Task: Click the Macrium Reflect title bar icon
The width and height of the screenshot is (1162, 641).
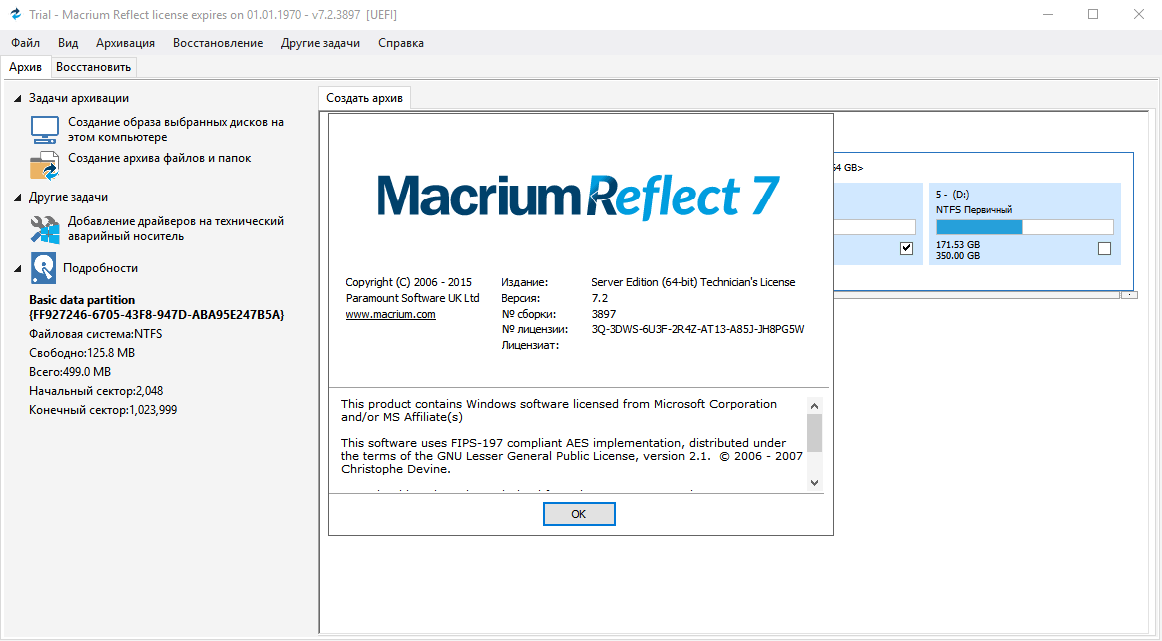Action: point(15,14)
